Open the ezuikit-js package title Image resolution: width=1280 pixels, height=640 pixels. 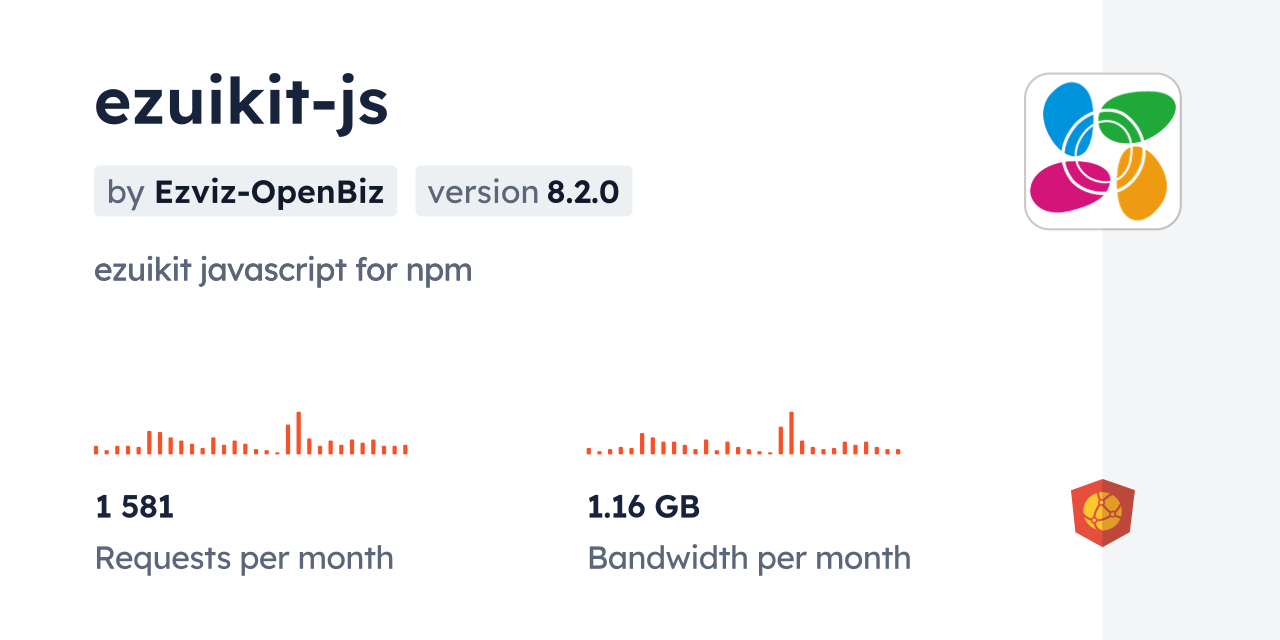click(241, 103)
